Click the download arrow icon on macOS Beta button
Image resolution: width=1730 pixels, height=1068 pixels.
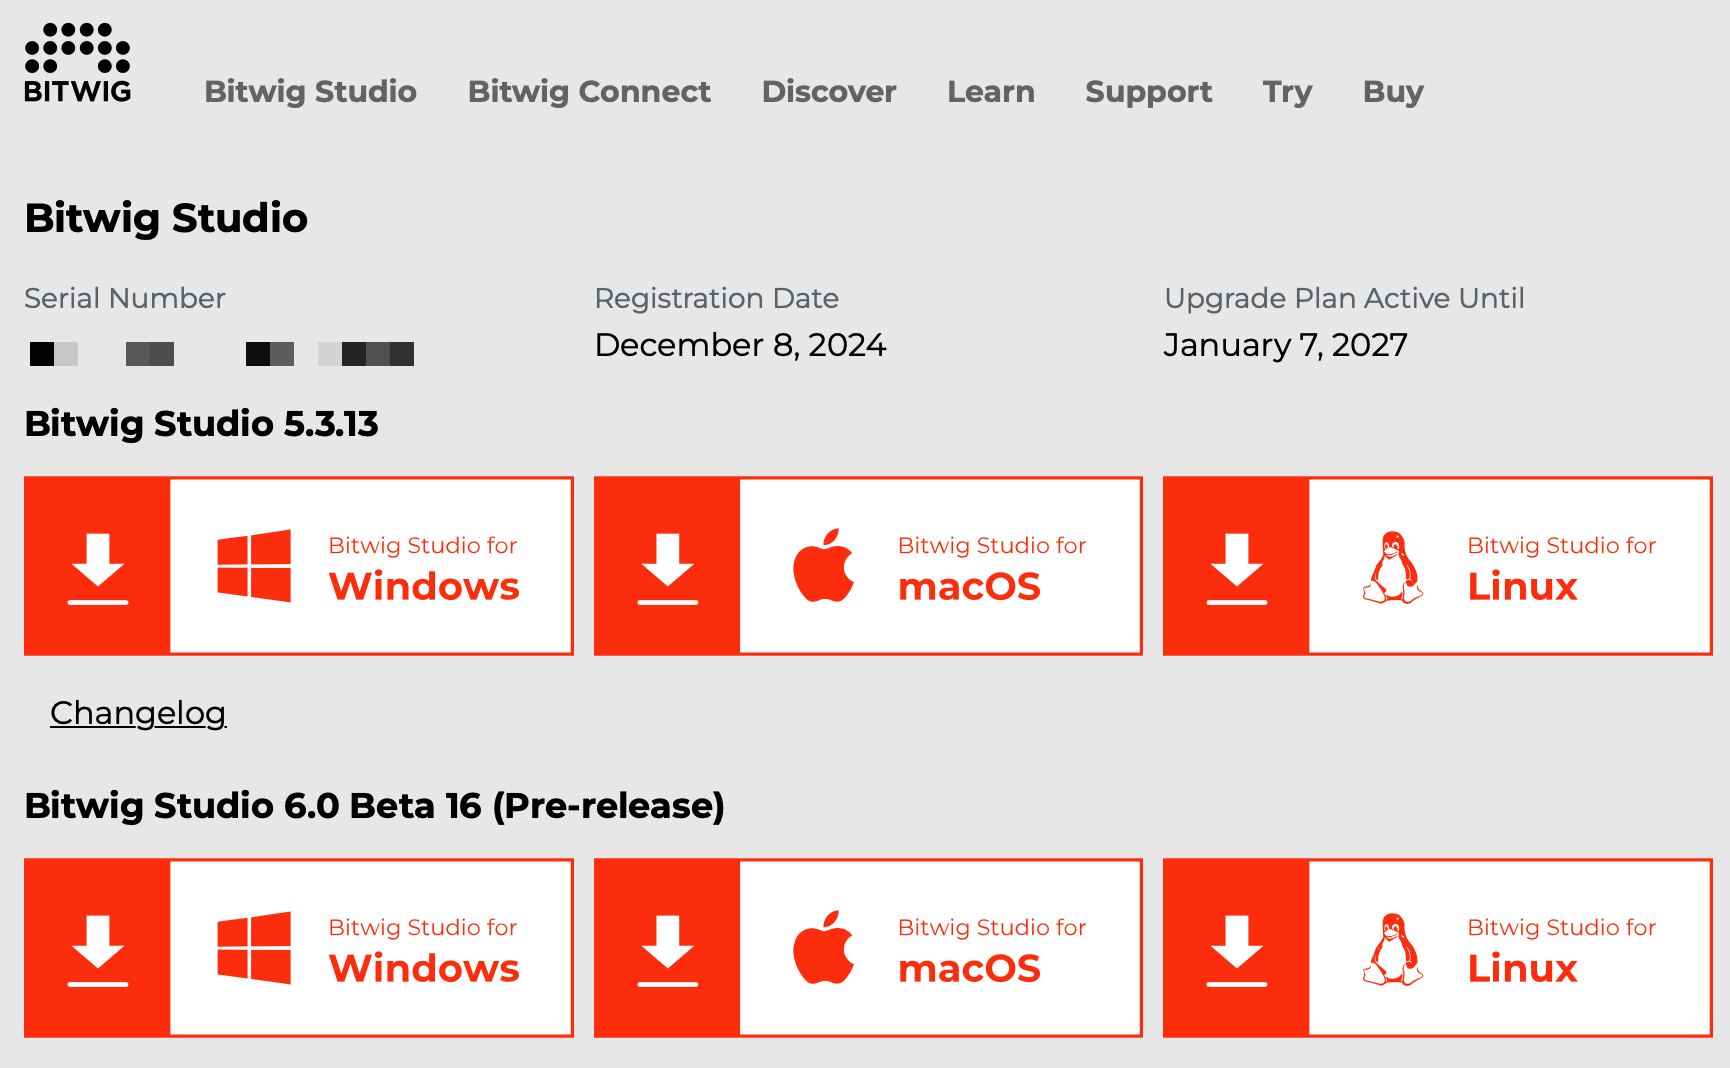pyautogui.click(x=669, y=948)
